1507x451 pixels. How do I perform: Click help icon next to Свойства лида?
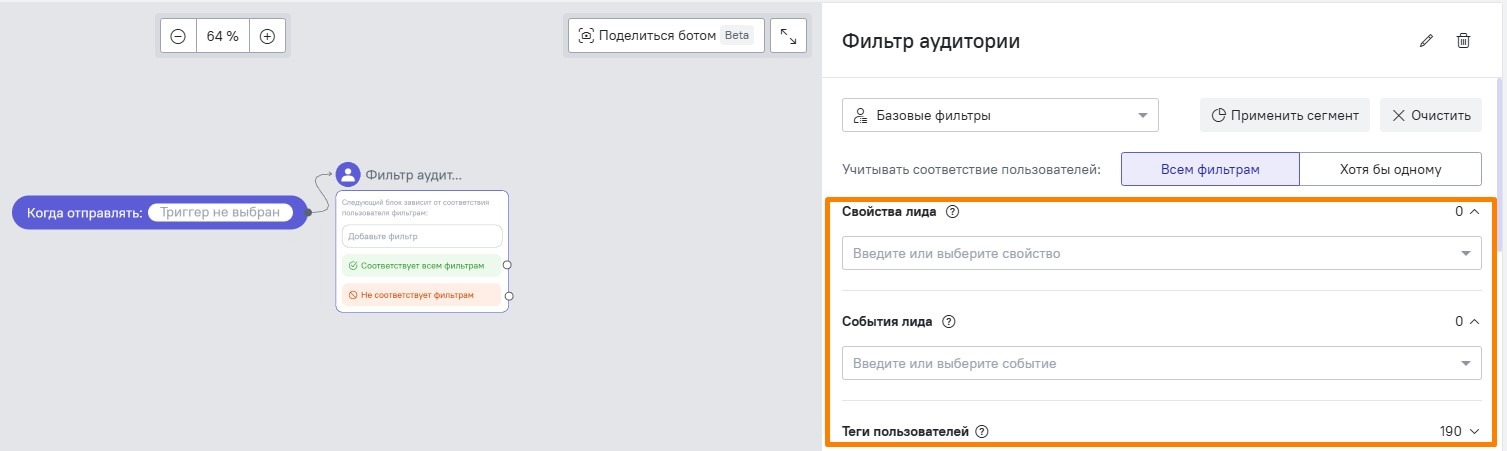pyautogui.click(x=952, y=212)
